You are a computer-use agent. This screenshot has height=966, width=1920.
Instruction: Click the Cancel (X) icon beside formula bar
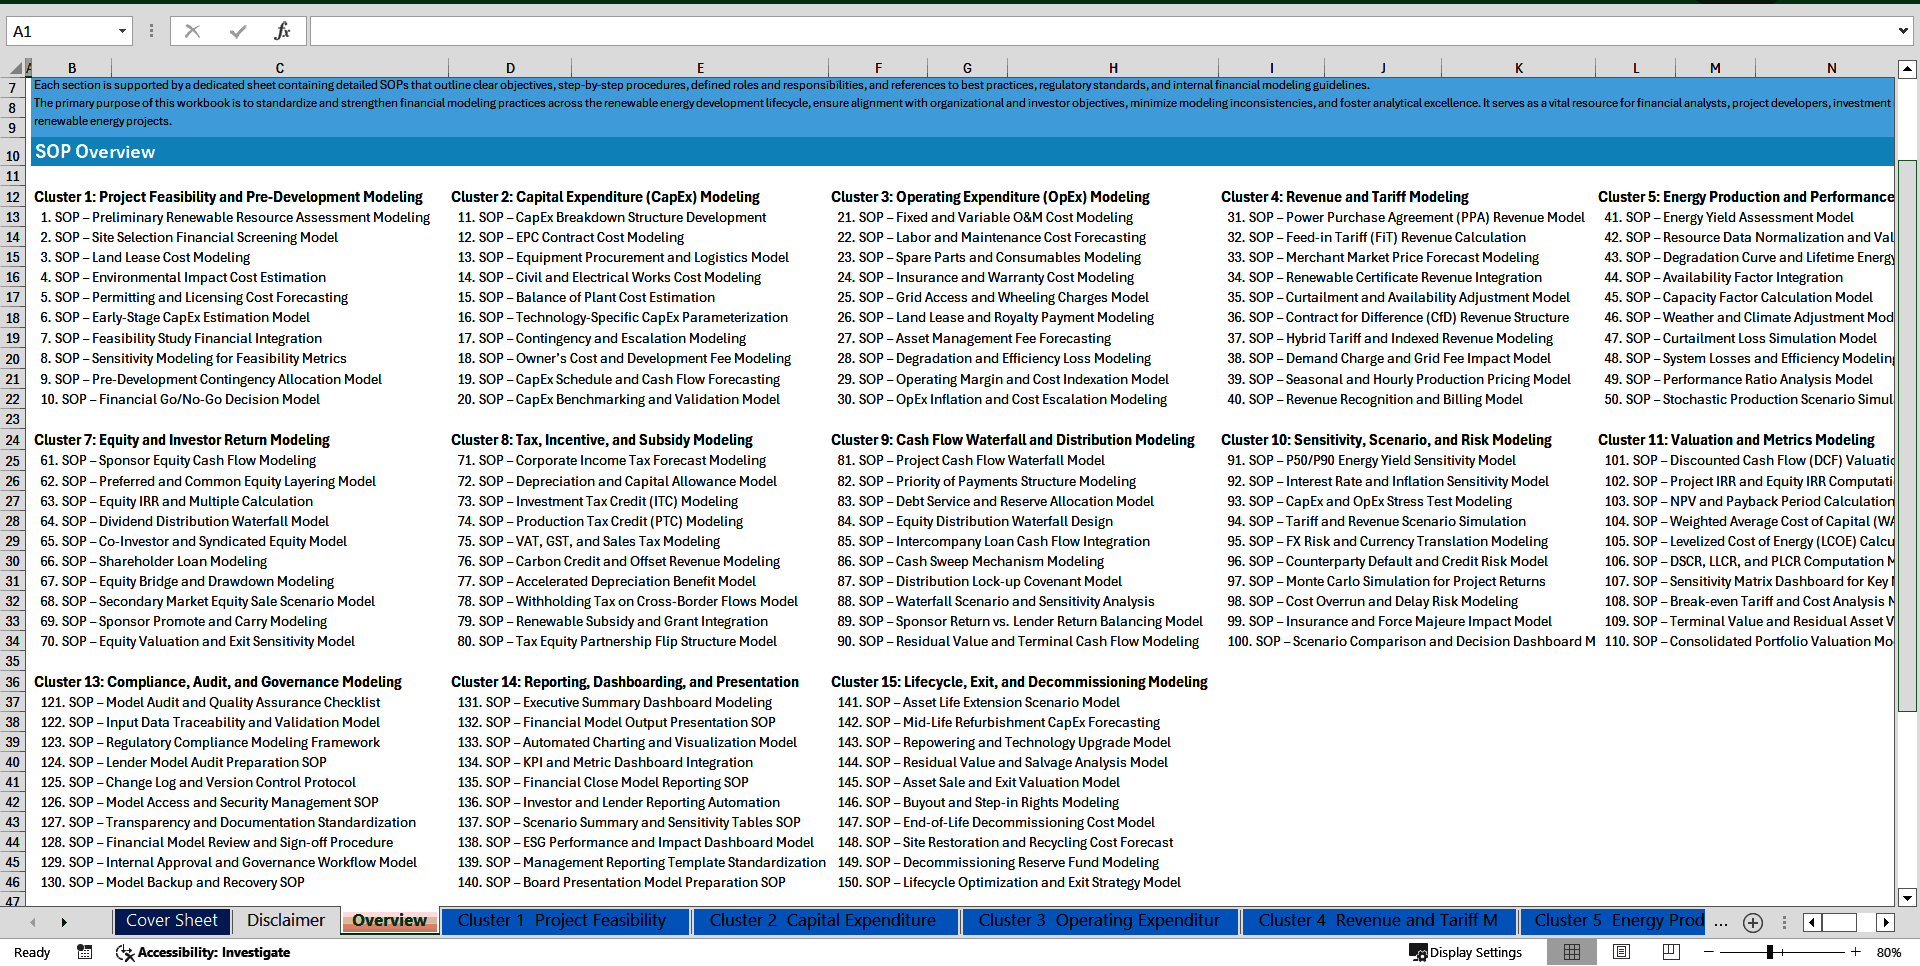[x=192, y=30]
